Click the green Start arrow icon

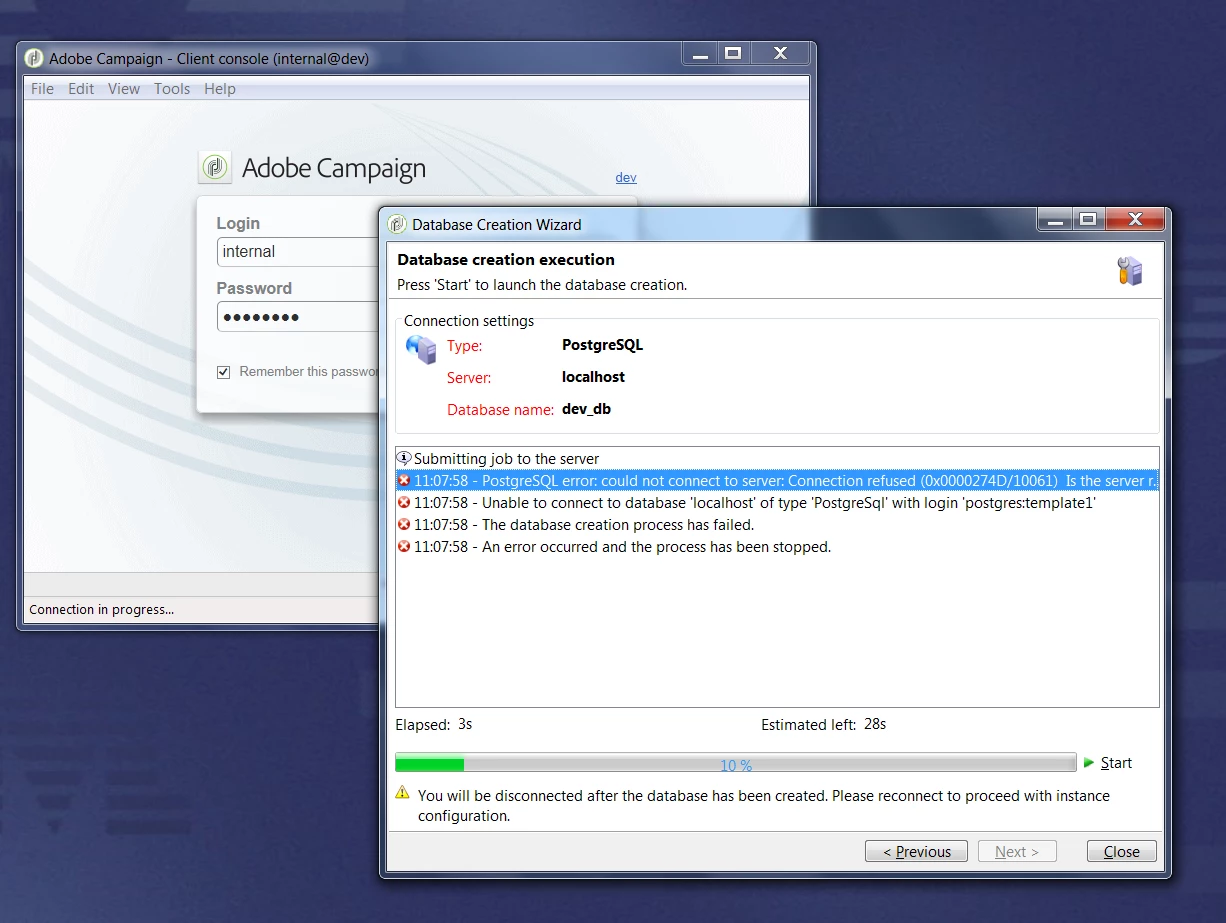pos(1089,763)
